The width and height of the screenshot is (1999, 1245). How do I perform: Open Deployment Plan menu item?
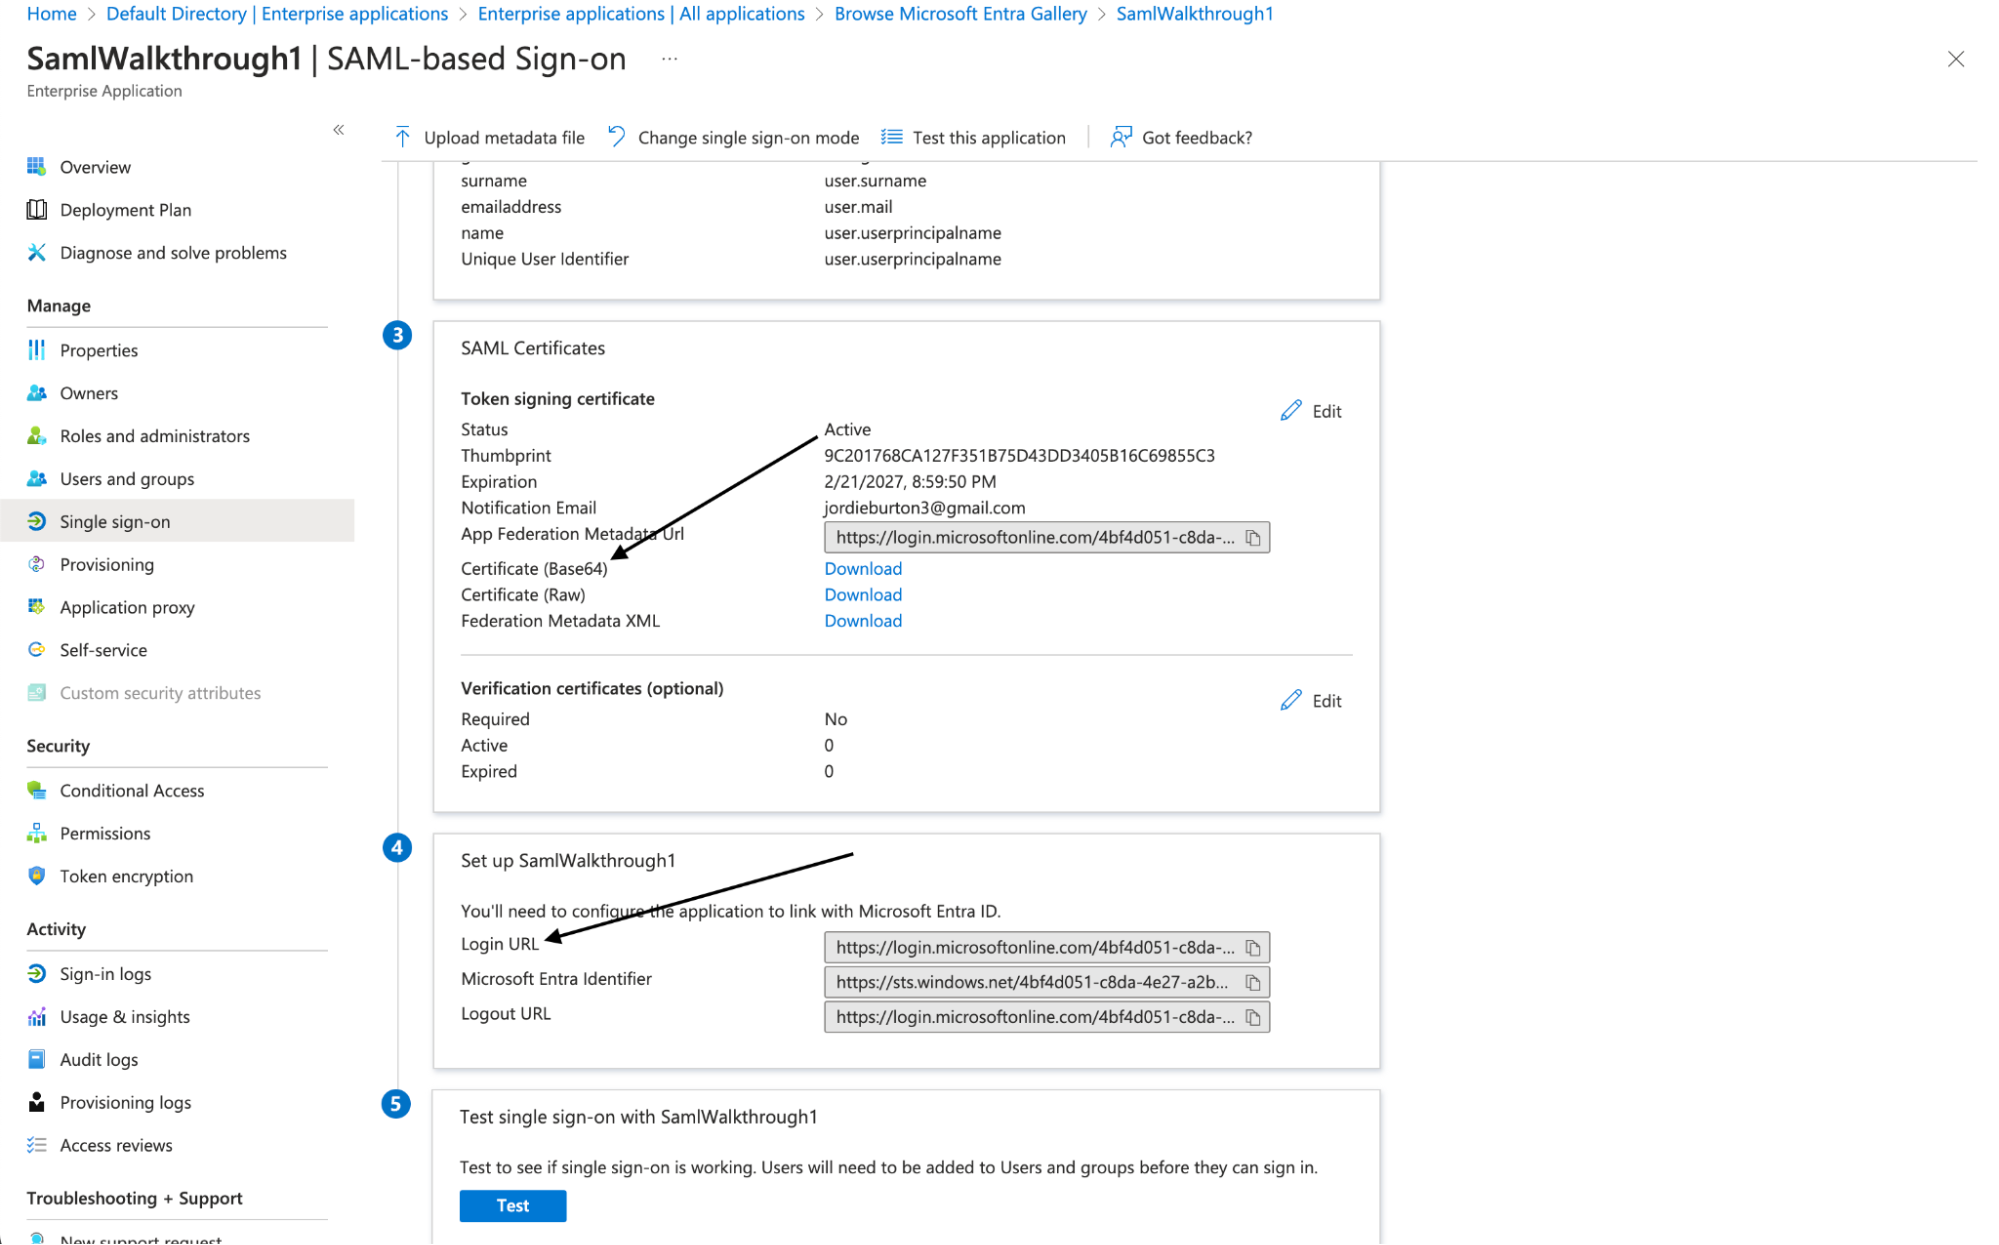125,210
